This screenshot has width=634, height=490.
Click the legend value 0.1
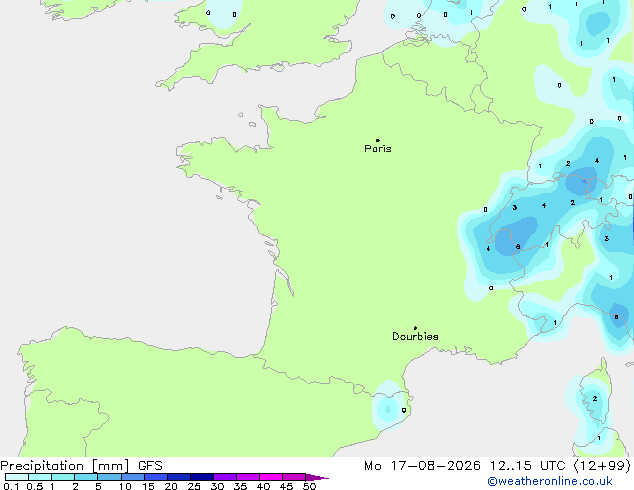point(11,486)
